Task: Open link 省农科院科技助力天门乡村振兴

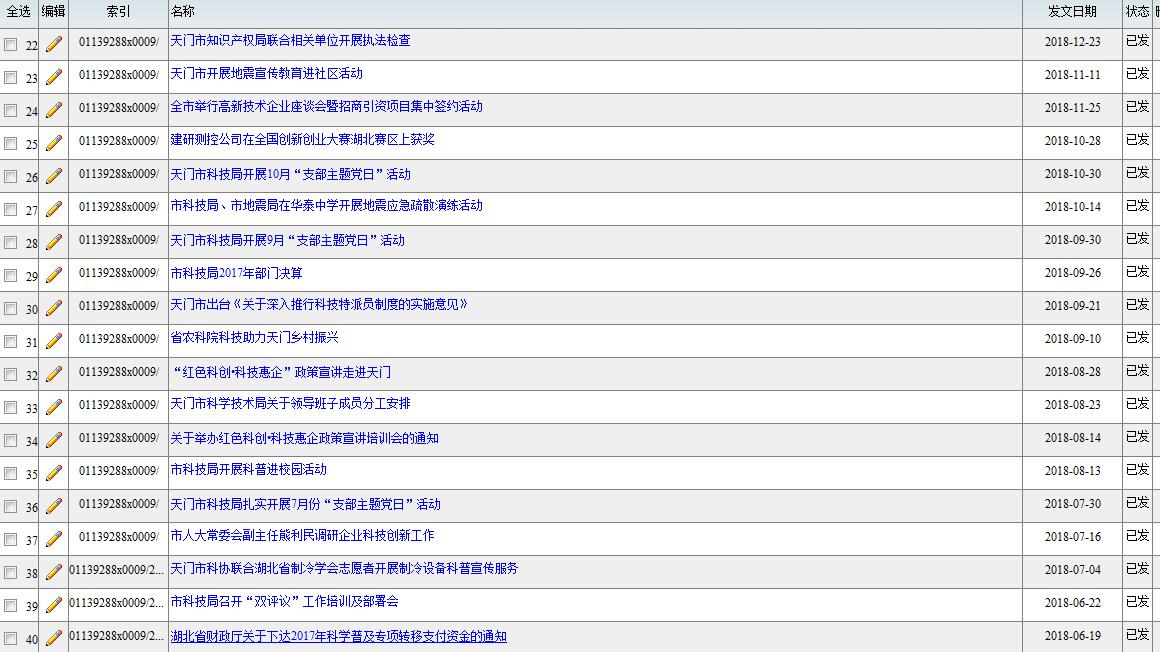Action: tap(254, 338)
